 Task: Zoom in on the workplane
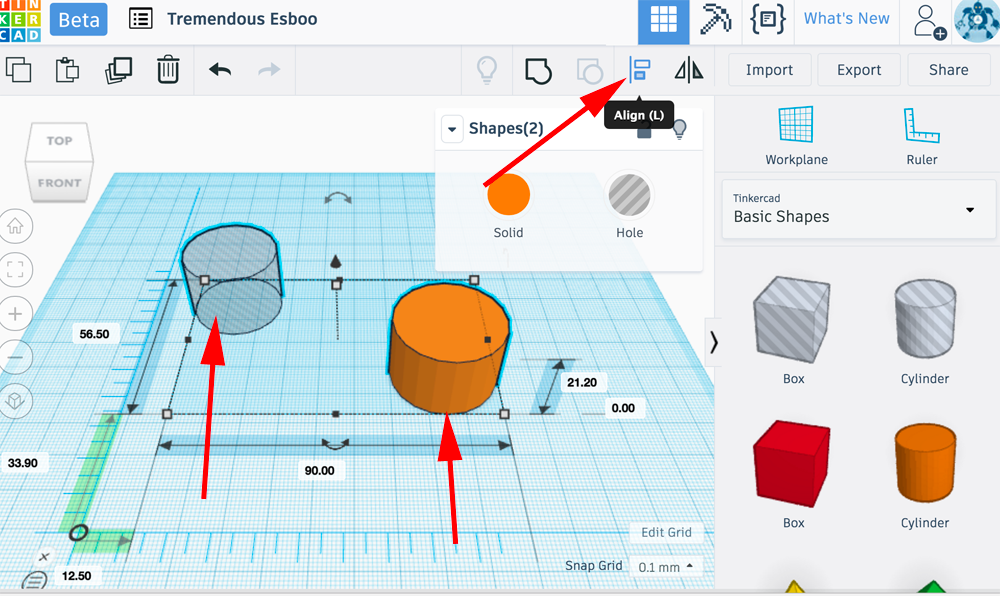pos(15,314)
